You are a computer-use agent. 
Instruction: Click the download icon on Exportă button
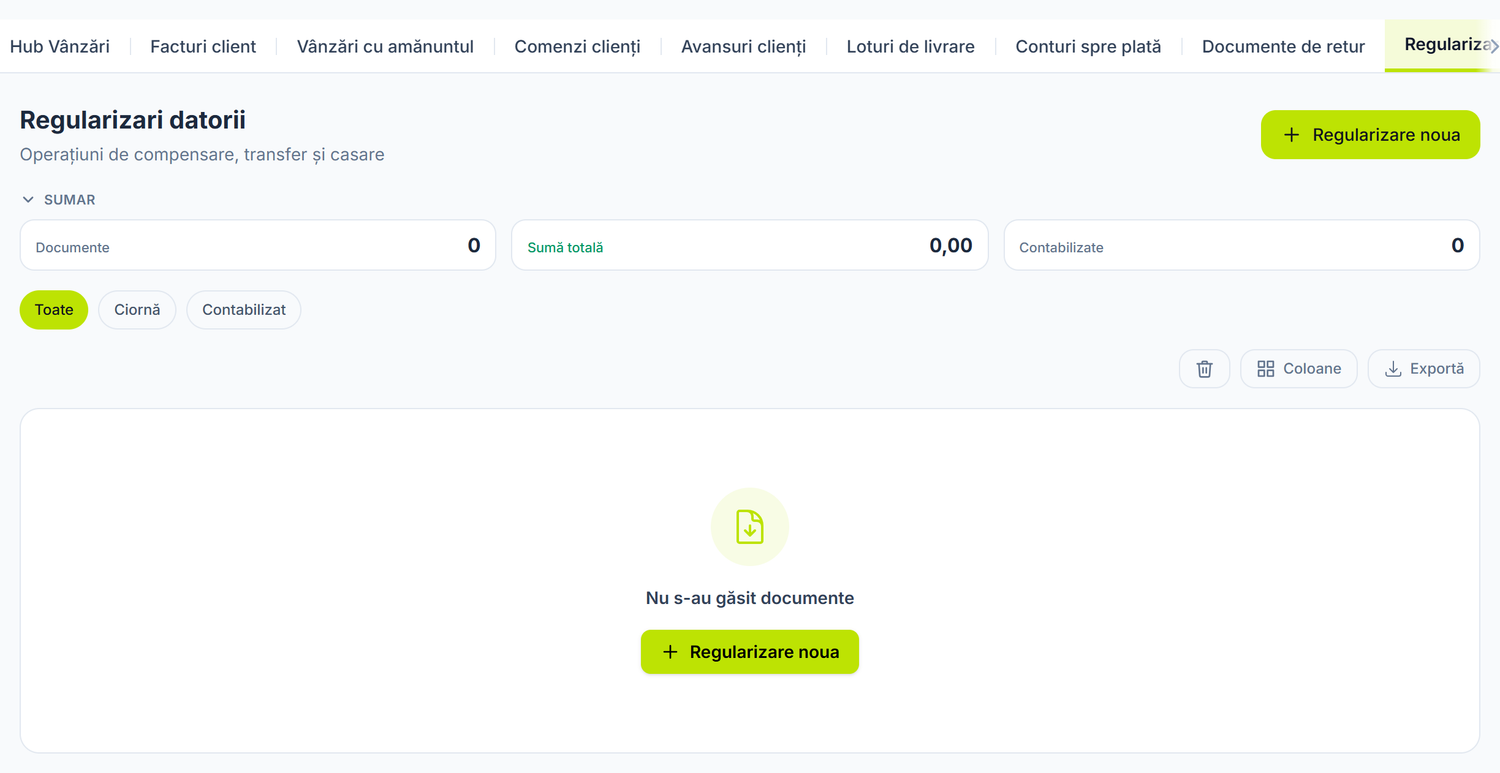click(1392, 369)
